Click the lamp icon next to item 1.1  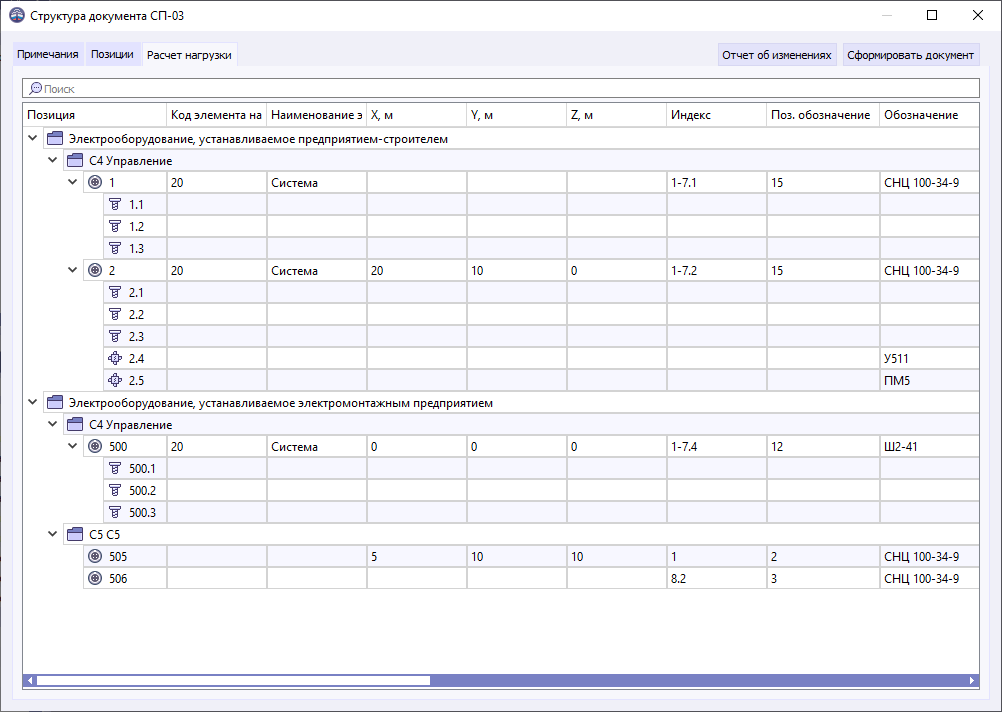coord(113,204)
